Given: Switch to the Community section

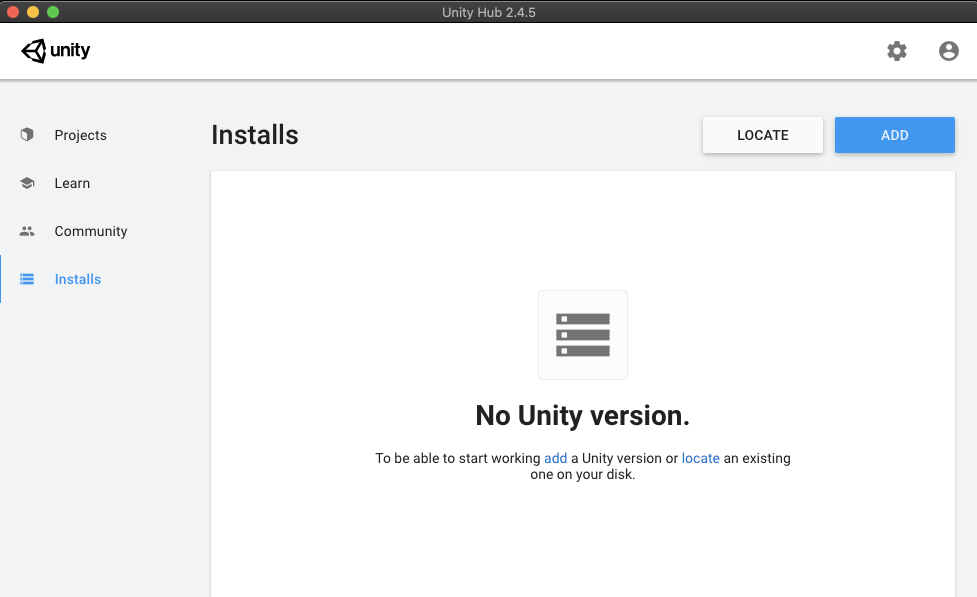Looking at the screenshot, I should (x=91, y=231).
